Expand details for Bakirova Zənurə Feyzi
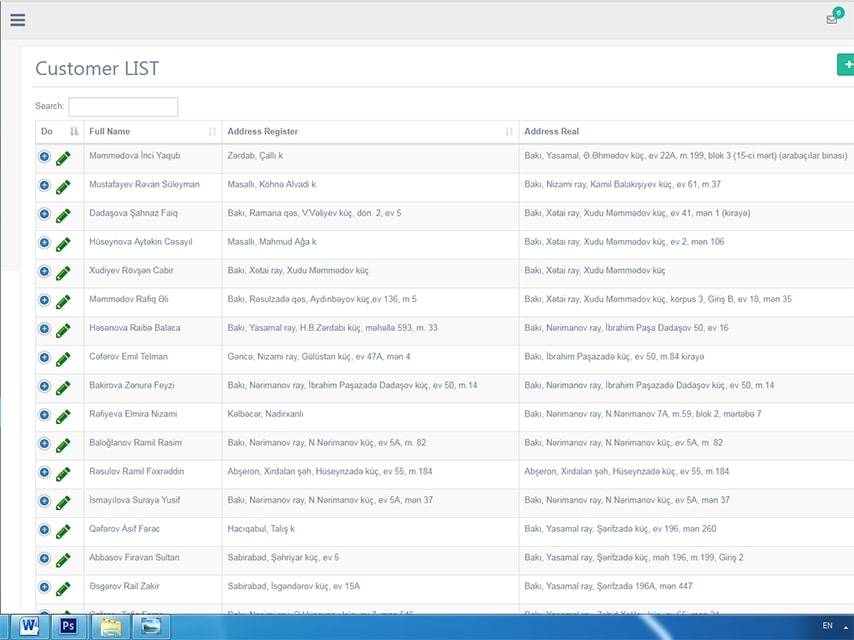The image size is (854, 640). (x=44, y=387)
